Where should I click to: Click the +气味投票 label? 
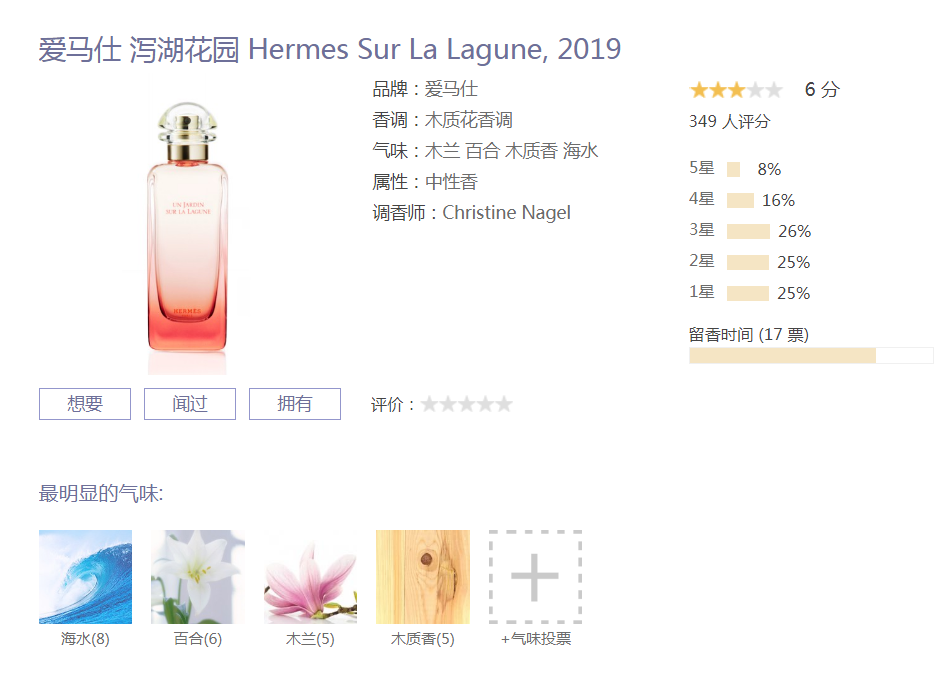536,639
